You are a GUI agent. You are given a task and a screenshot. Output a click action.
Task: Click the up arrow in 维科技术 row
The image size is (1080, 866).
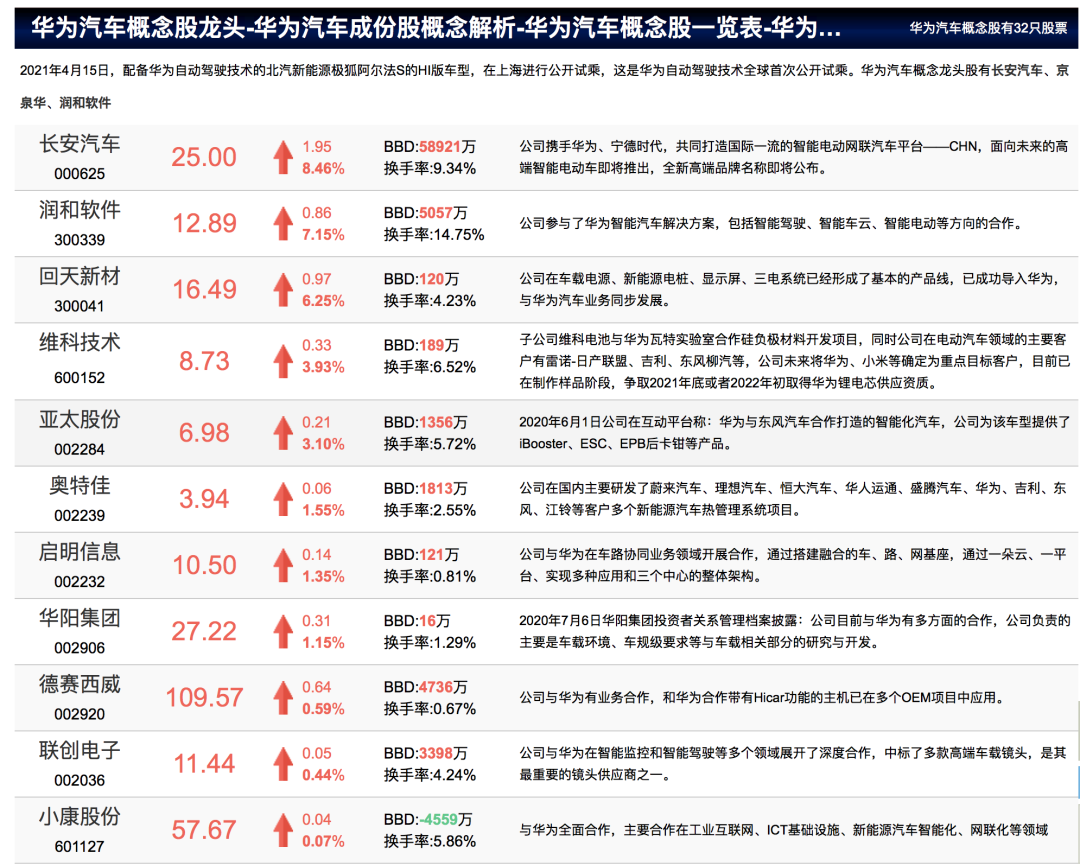click(x=283, y=362)
